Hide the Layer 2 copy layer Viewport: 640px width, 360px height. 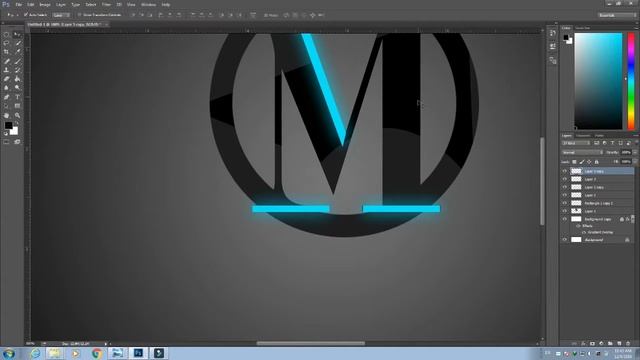point(565,187)
